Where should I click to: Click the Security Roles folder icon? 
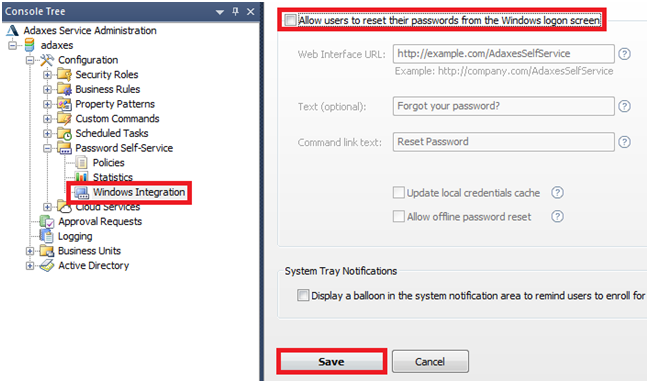pyautogui.click(x=64, y=75)
